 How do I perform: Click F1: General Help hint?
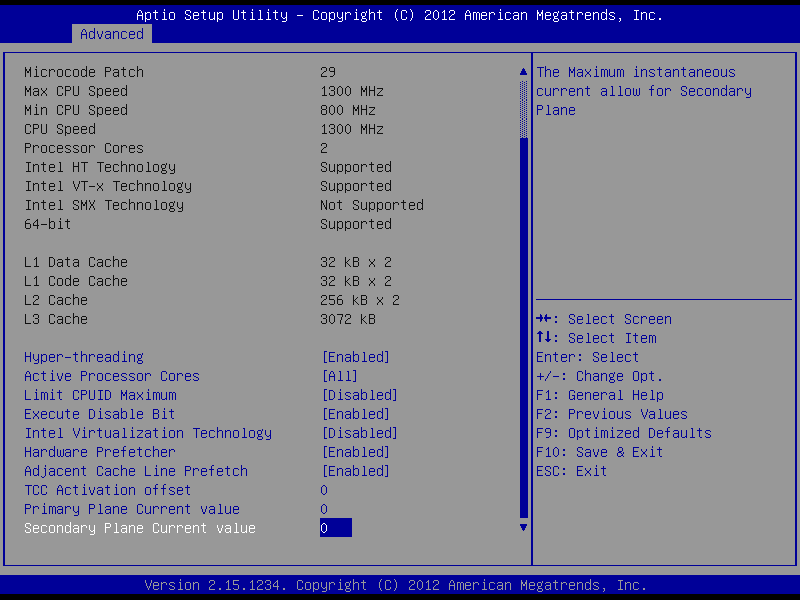(x=599, y=395)
